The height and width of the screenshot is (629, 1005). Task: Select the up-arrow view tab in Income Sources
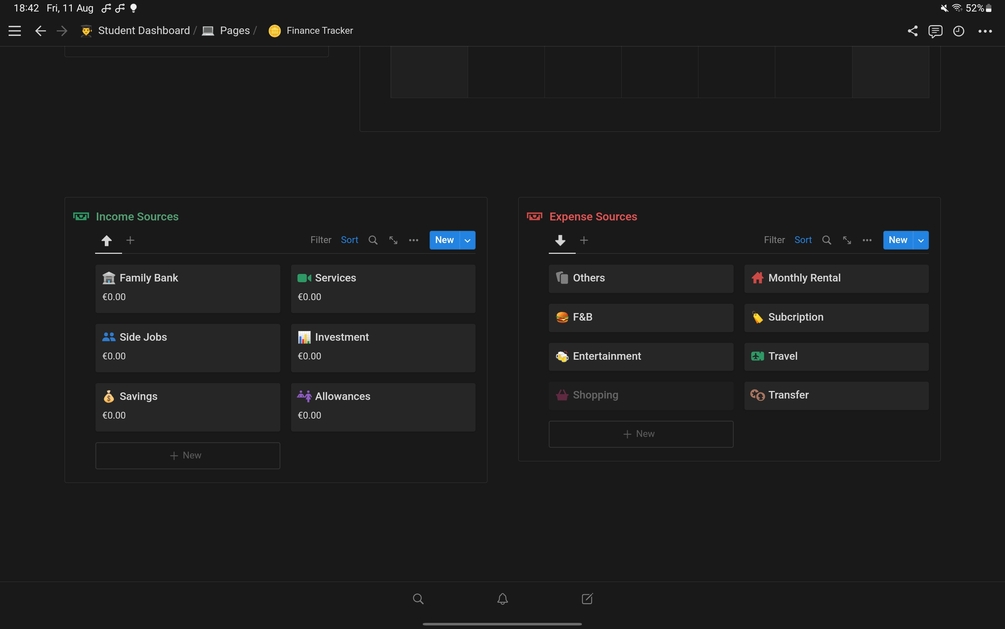(x=107, y=240)
